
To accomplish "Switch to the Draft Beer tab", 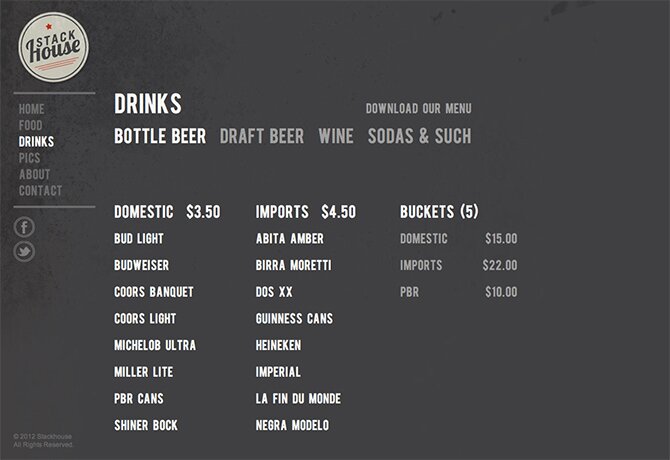I will [262, 136].
